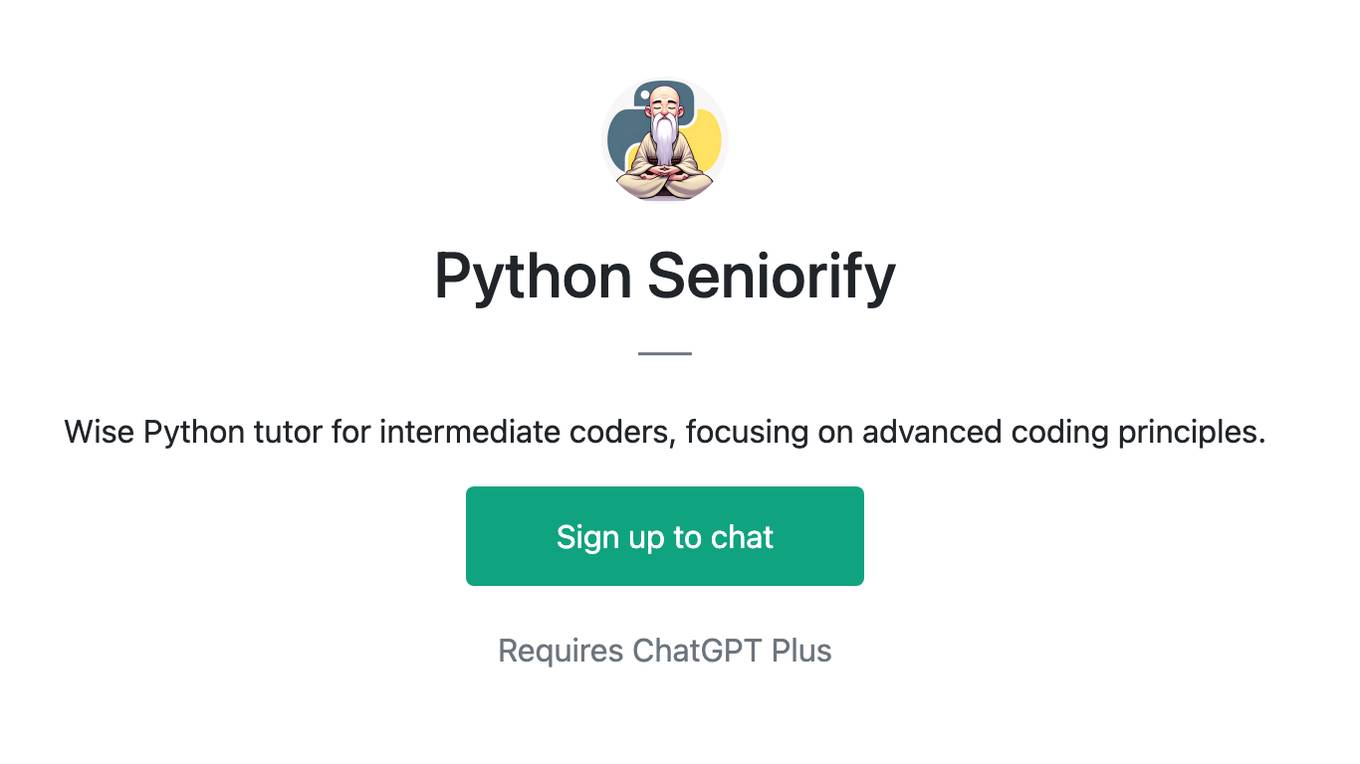Click advanced coding principles at description end
Screen dimensions: 1360x764
[x=1064, y=432]
